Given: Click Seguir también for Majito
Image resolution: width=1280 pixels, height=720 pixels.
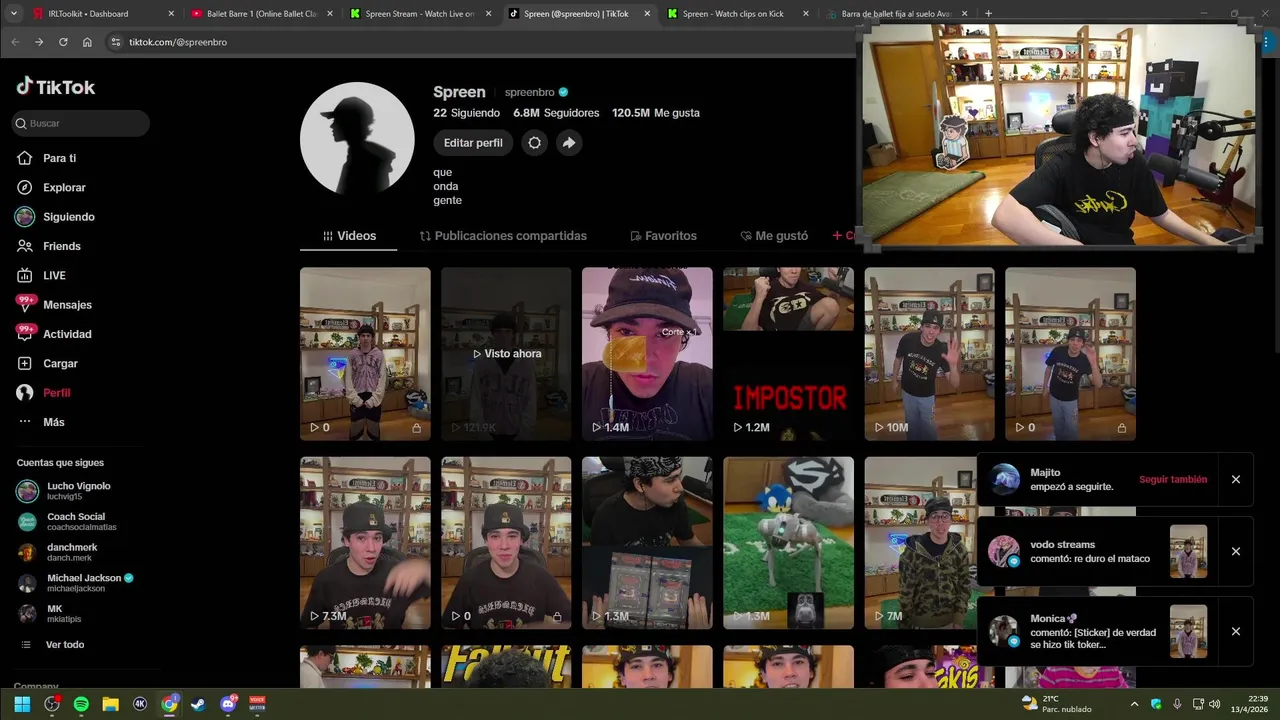Looking at the screenshot, I should pos(1173,480).
